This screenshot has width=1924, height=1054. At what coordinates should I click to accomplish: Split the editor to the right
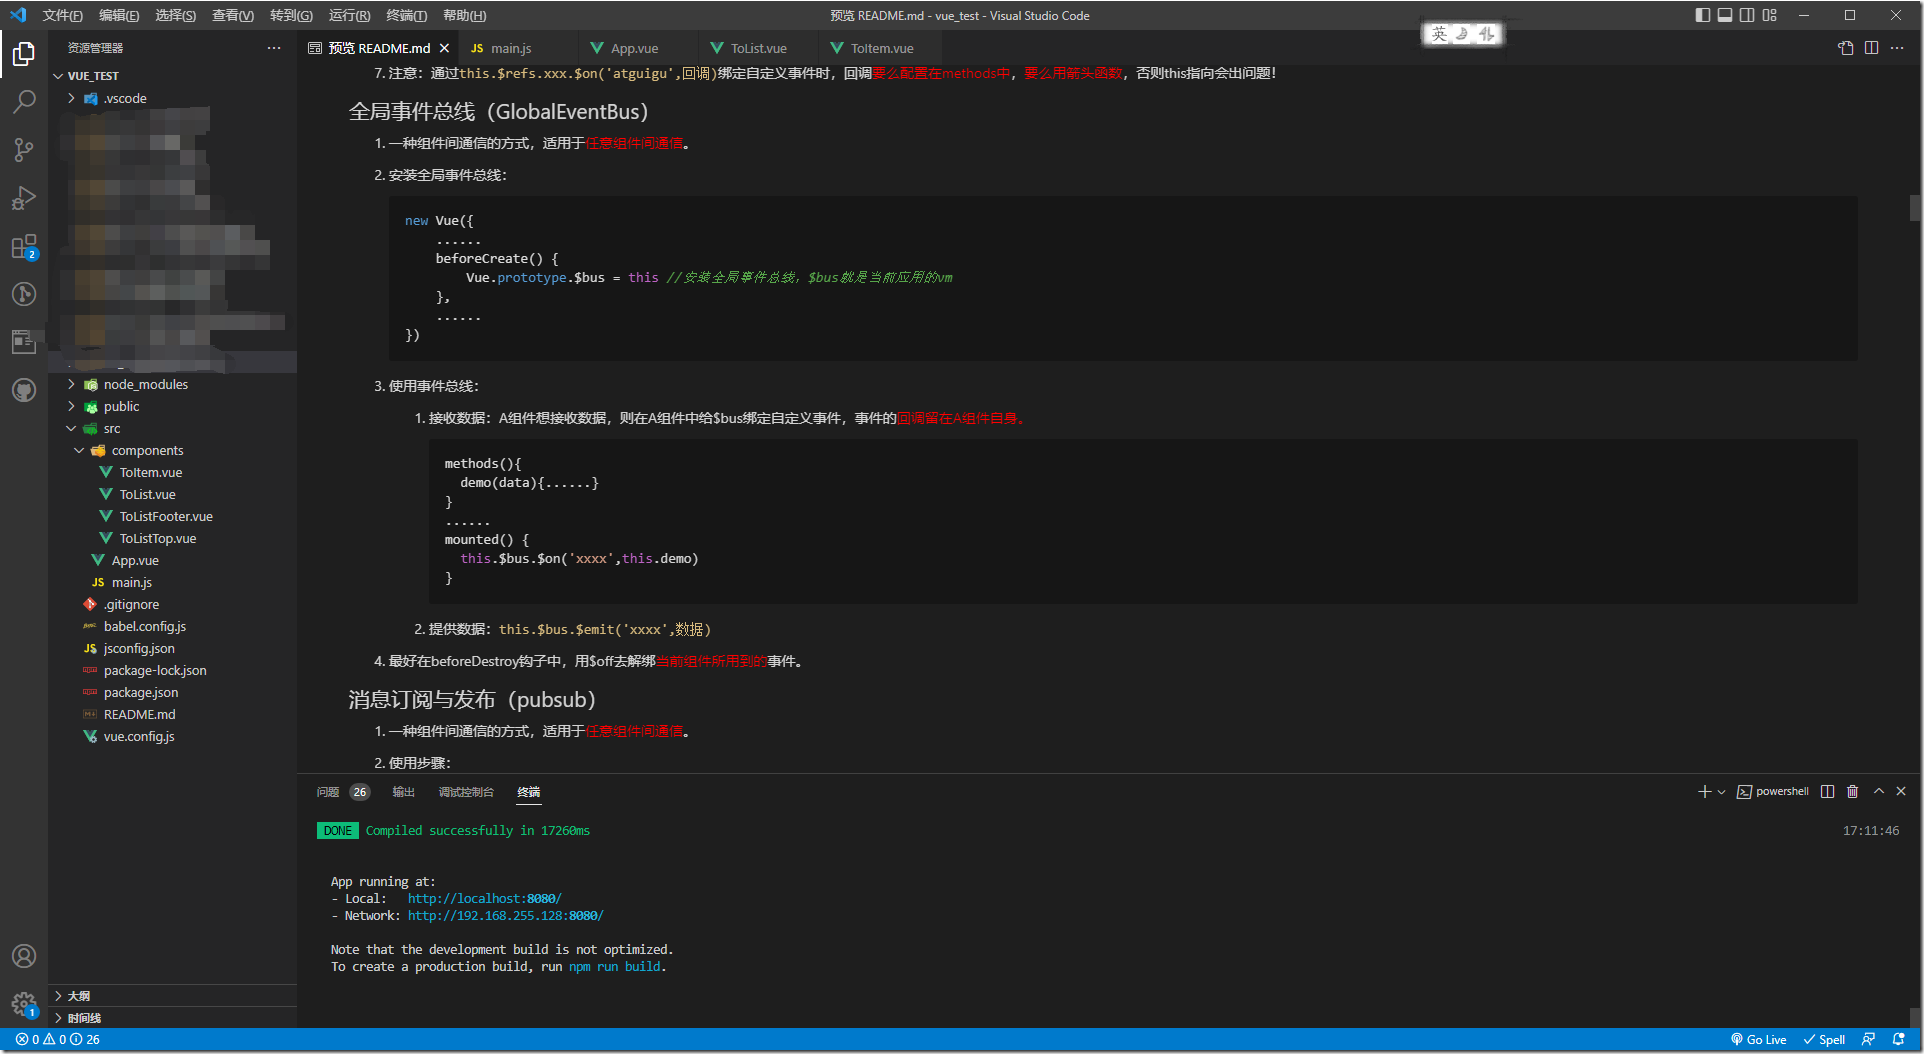tap(1871, 48)
